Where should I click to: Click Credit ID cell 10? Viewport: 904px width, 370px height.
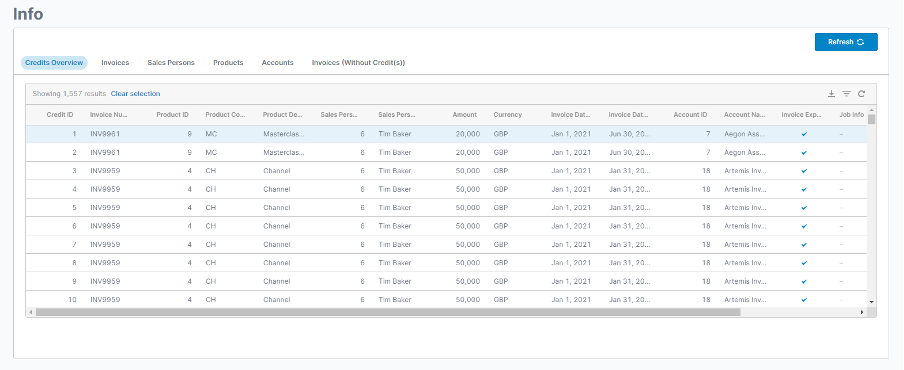pos(72,300)
